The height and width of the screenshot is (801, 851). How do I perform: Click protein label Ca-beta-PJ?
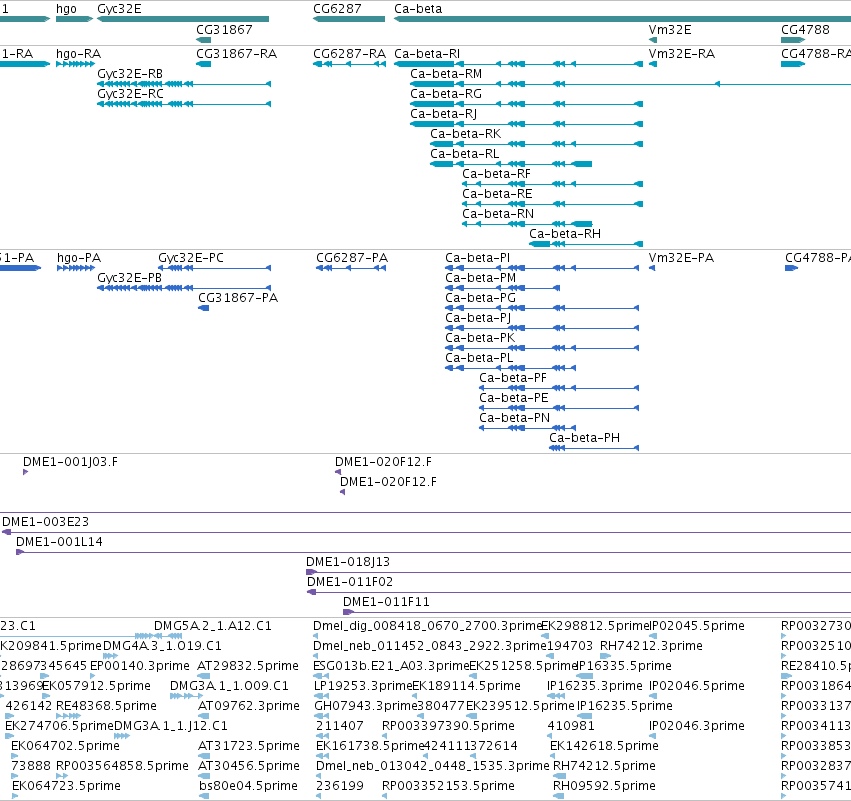point(478,318)
